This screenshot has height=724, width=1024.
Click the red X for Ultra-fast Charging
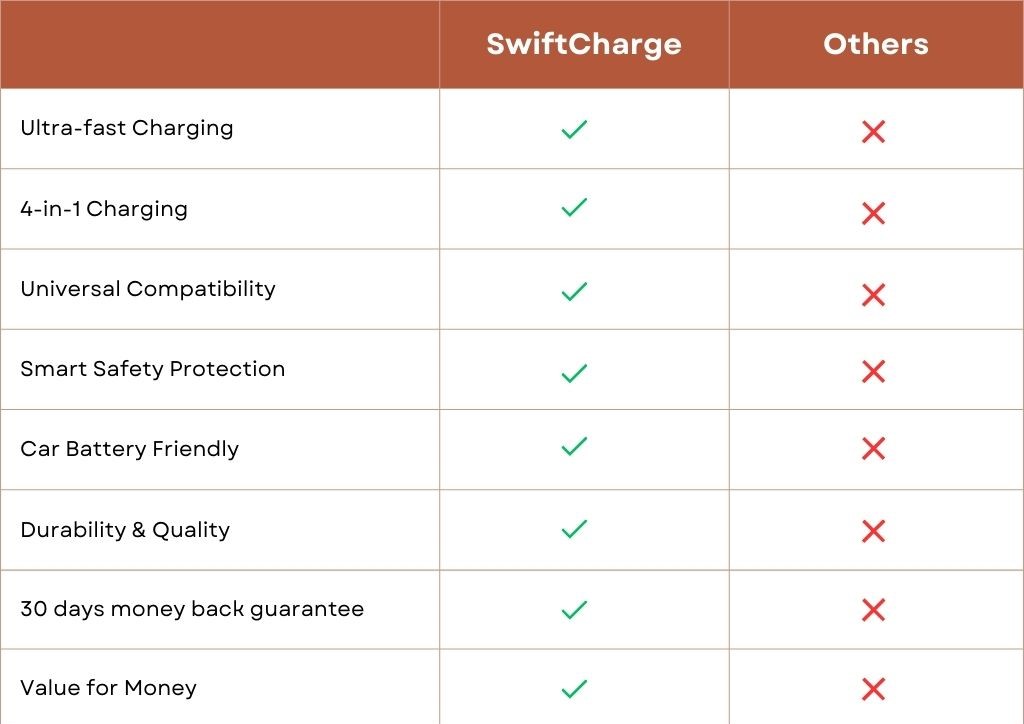873,131
